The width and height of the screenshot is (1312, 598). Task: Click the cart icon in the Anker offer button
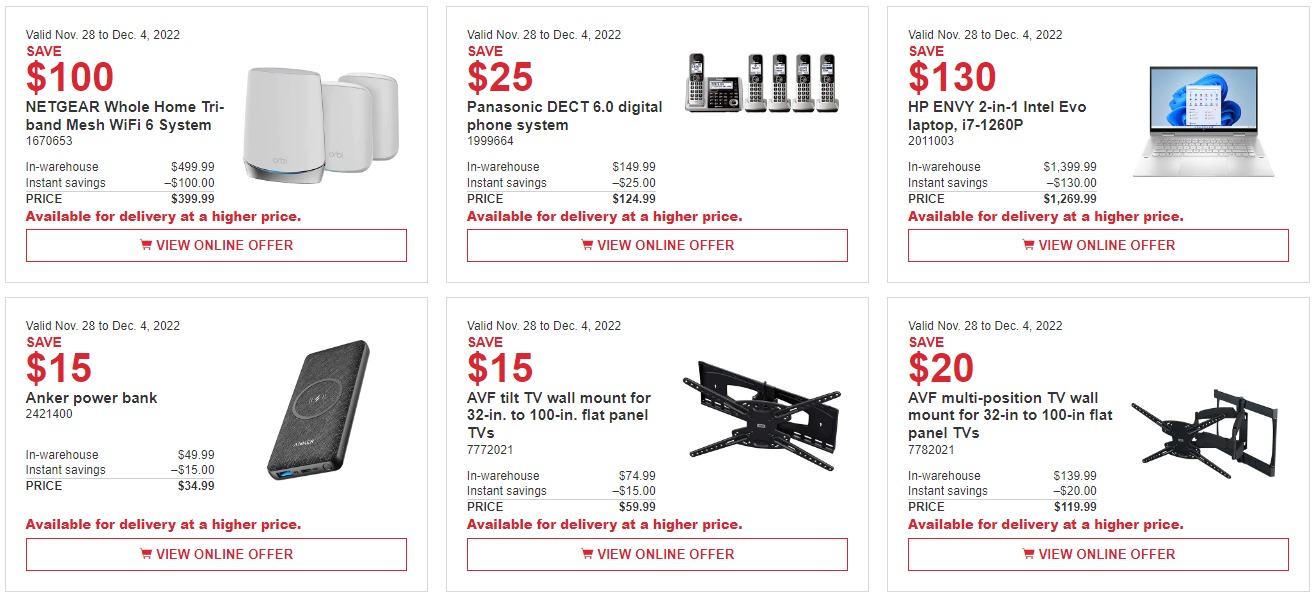(x=146, y=554)
